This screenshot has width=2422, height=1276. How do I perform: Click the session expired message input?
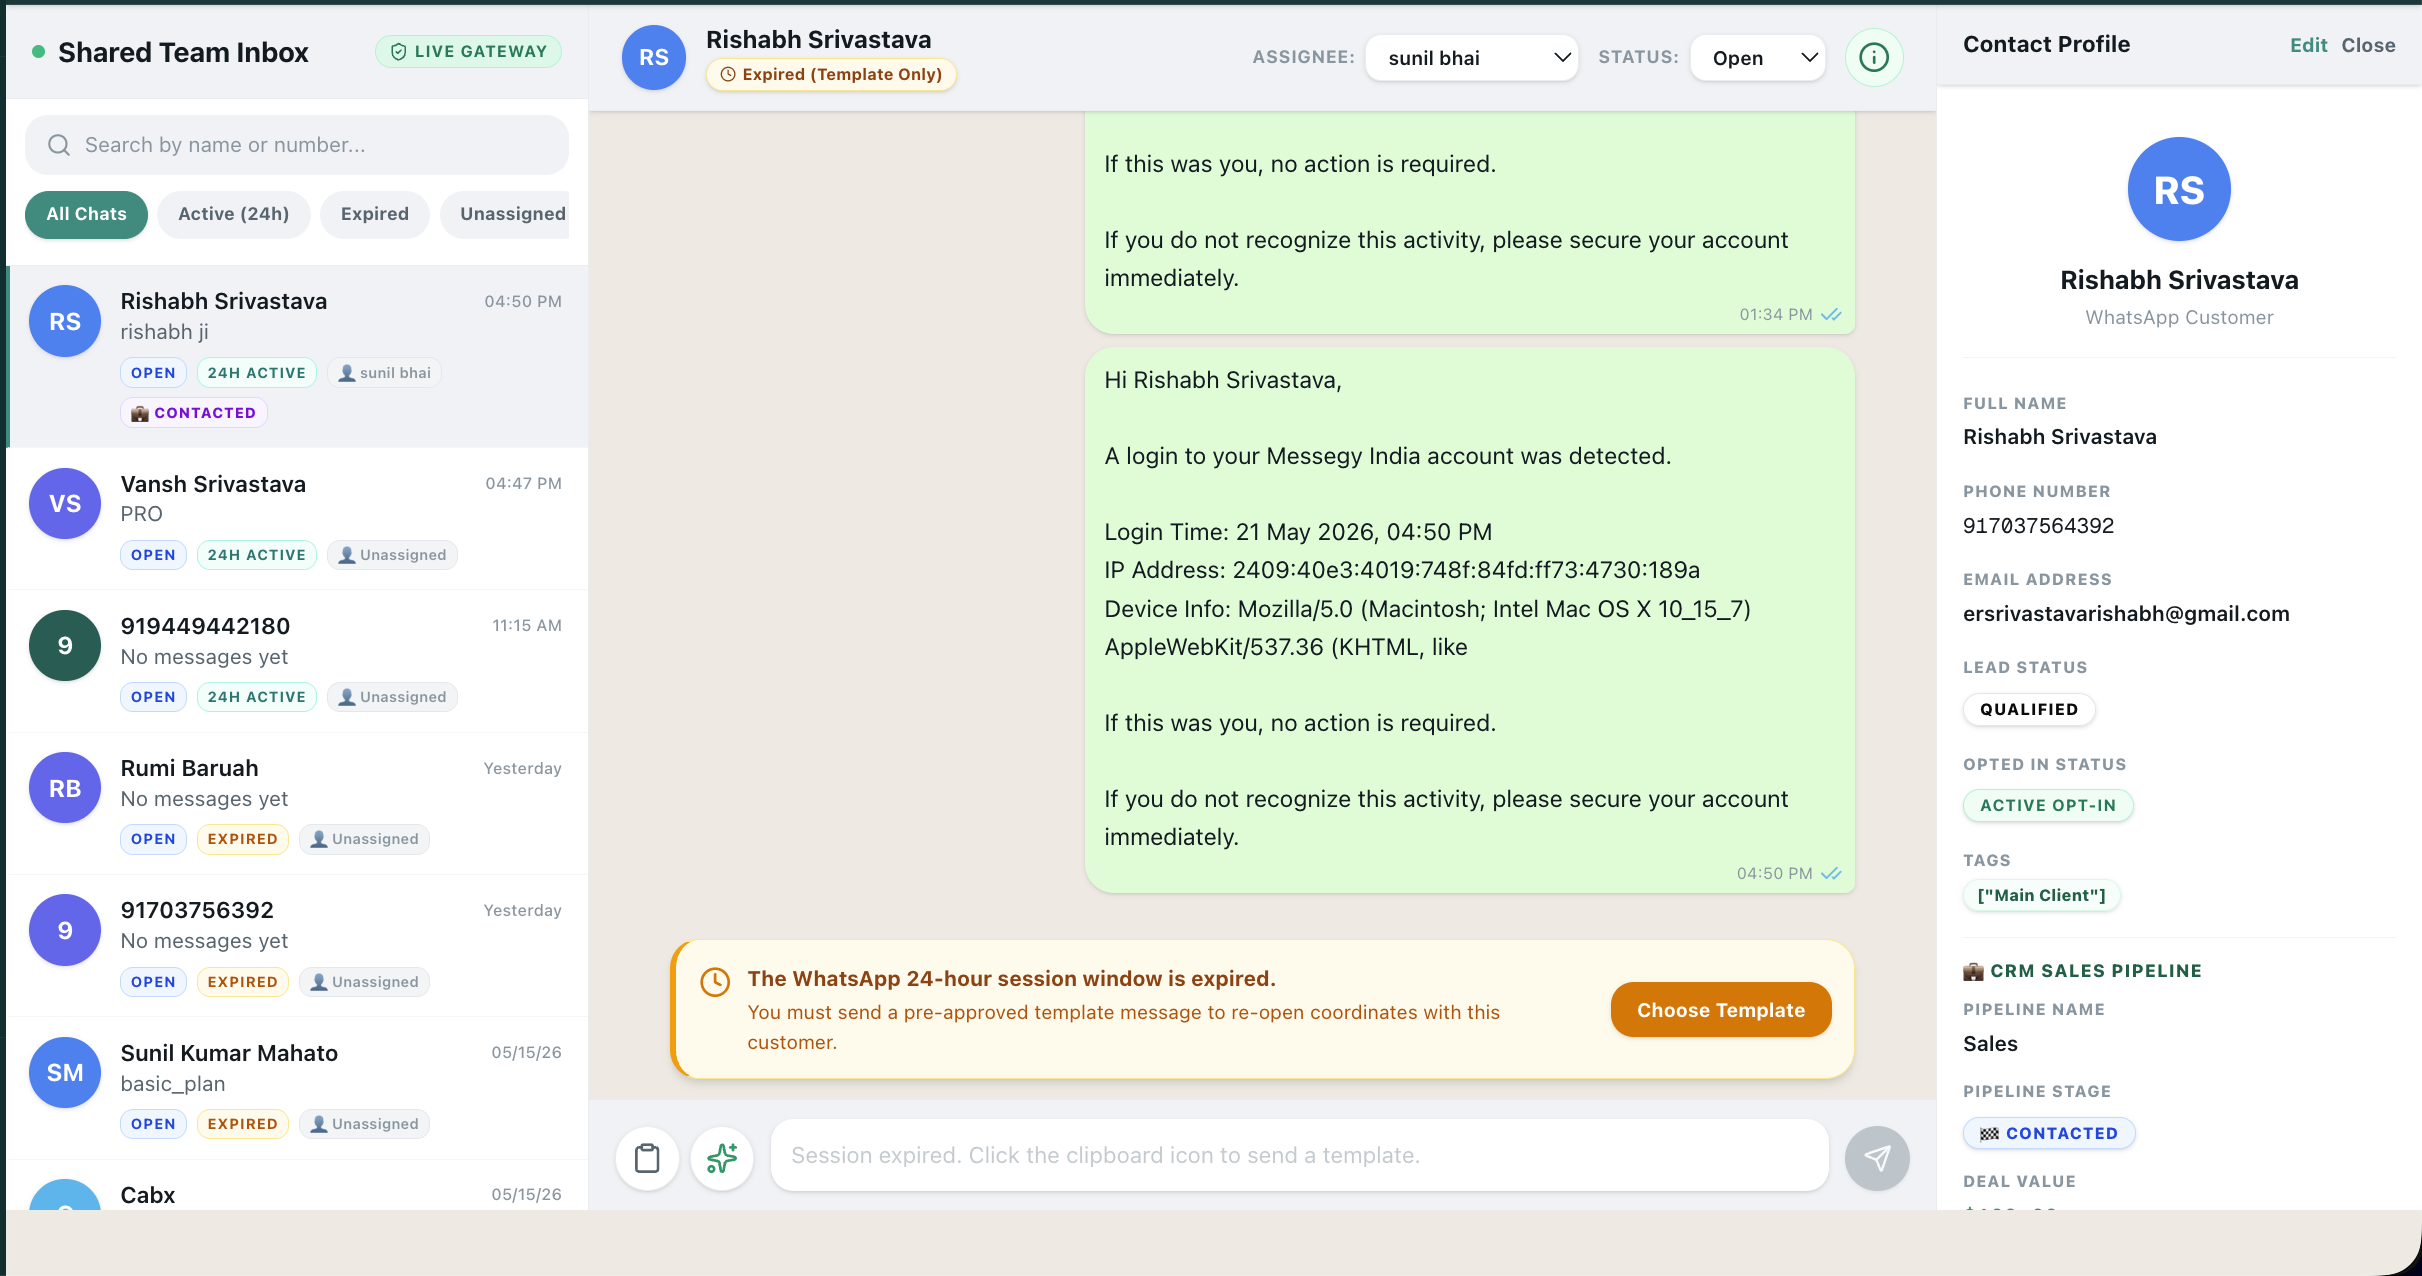tap(1299, 1155)
